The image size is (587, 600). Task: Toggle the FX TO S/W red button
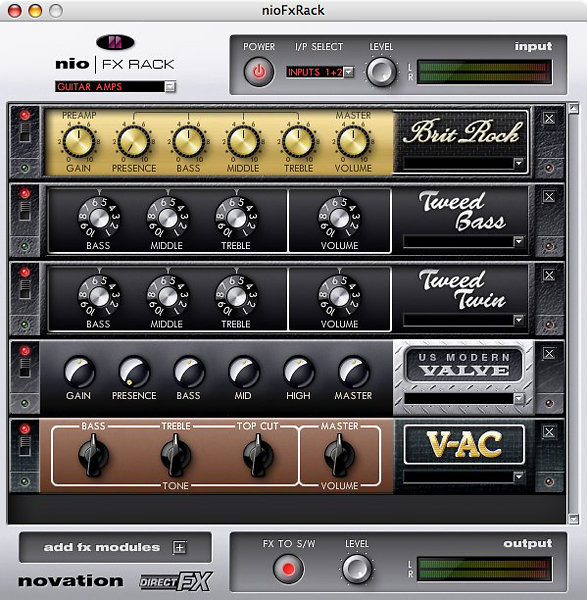(x=289, y=569)
